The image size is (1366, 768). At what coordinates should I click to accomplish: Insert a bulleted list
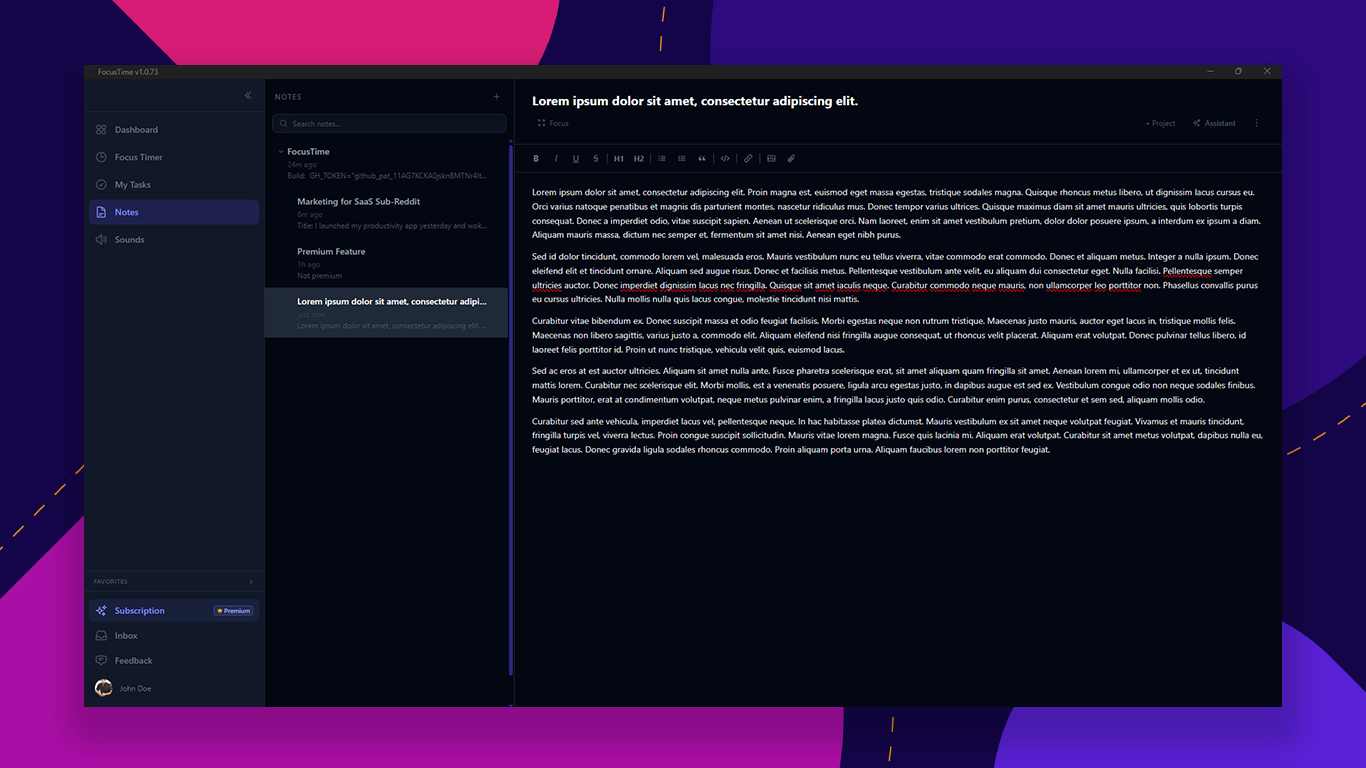pyautogui.click(x=662, y=159)
